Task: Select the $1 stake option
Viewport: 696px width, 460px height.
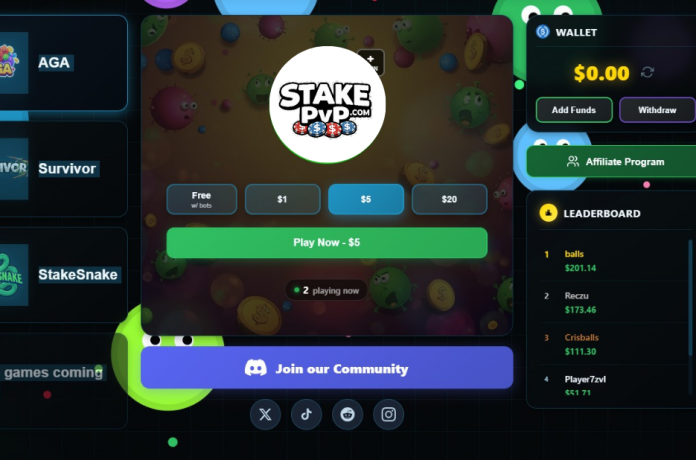Action: tap(282, 199)
